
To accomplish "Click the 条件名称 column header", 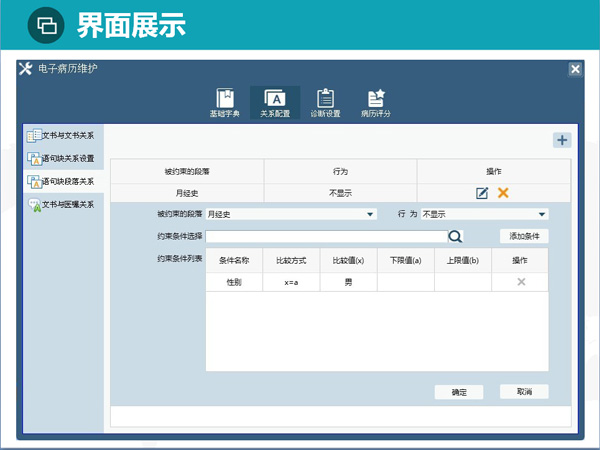I will (234, 261).
